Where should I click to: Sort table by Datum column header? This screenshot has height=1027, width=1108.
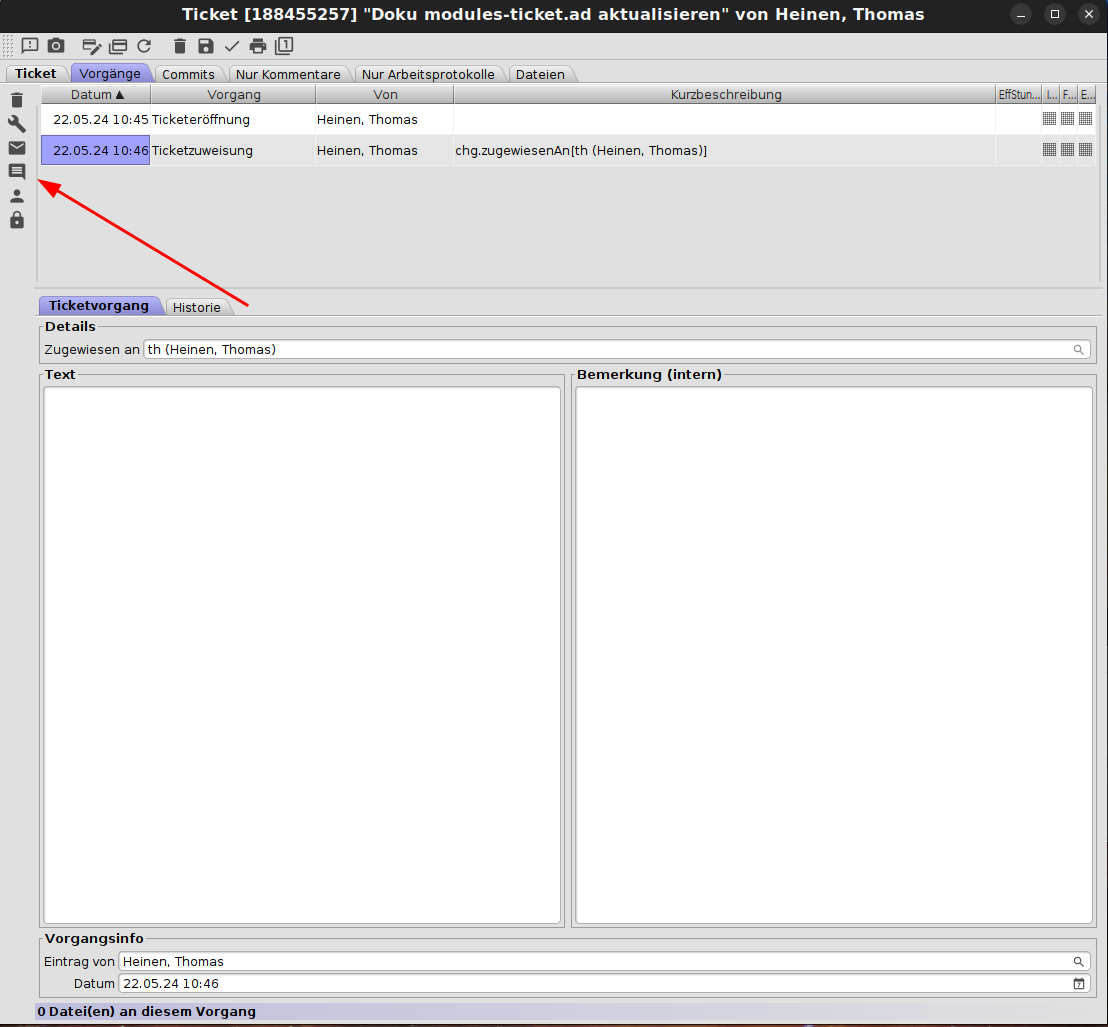pos(96,95)
